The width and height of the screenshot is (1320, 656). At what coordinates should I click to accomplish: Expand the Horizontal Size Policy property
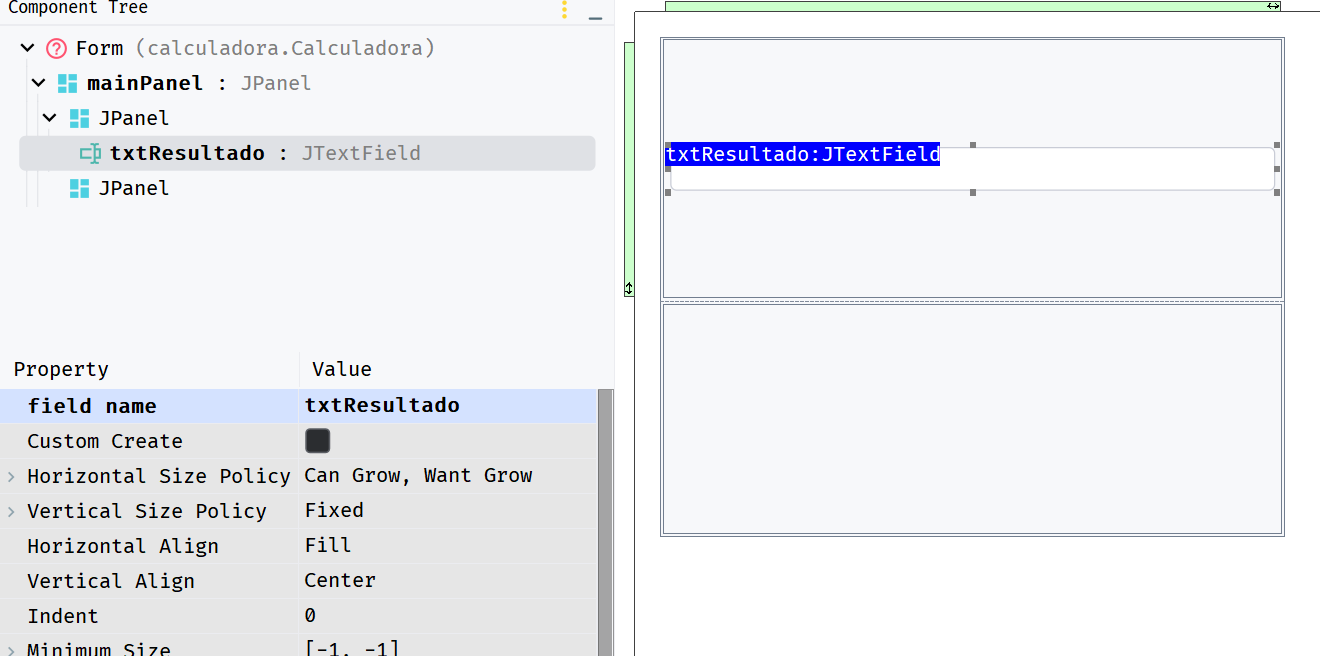click(x=10, y=475)
